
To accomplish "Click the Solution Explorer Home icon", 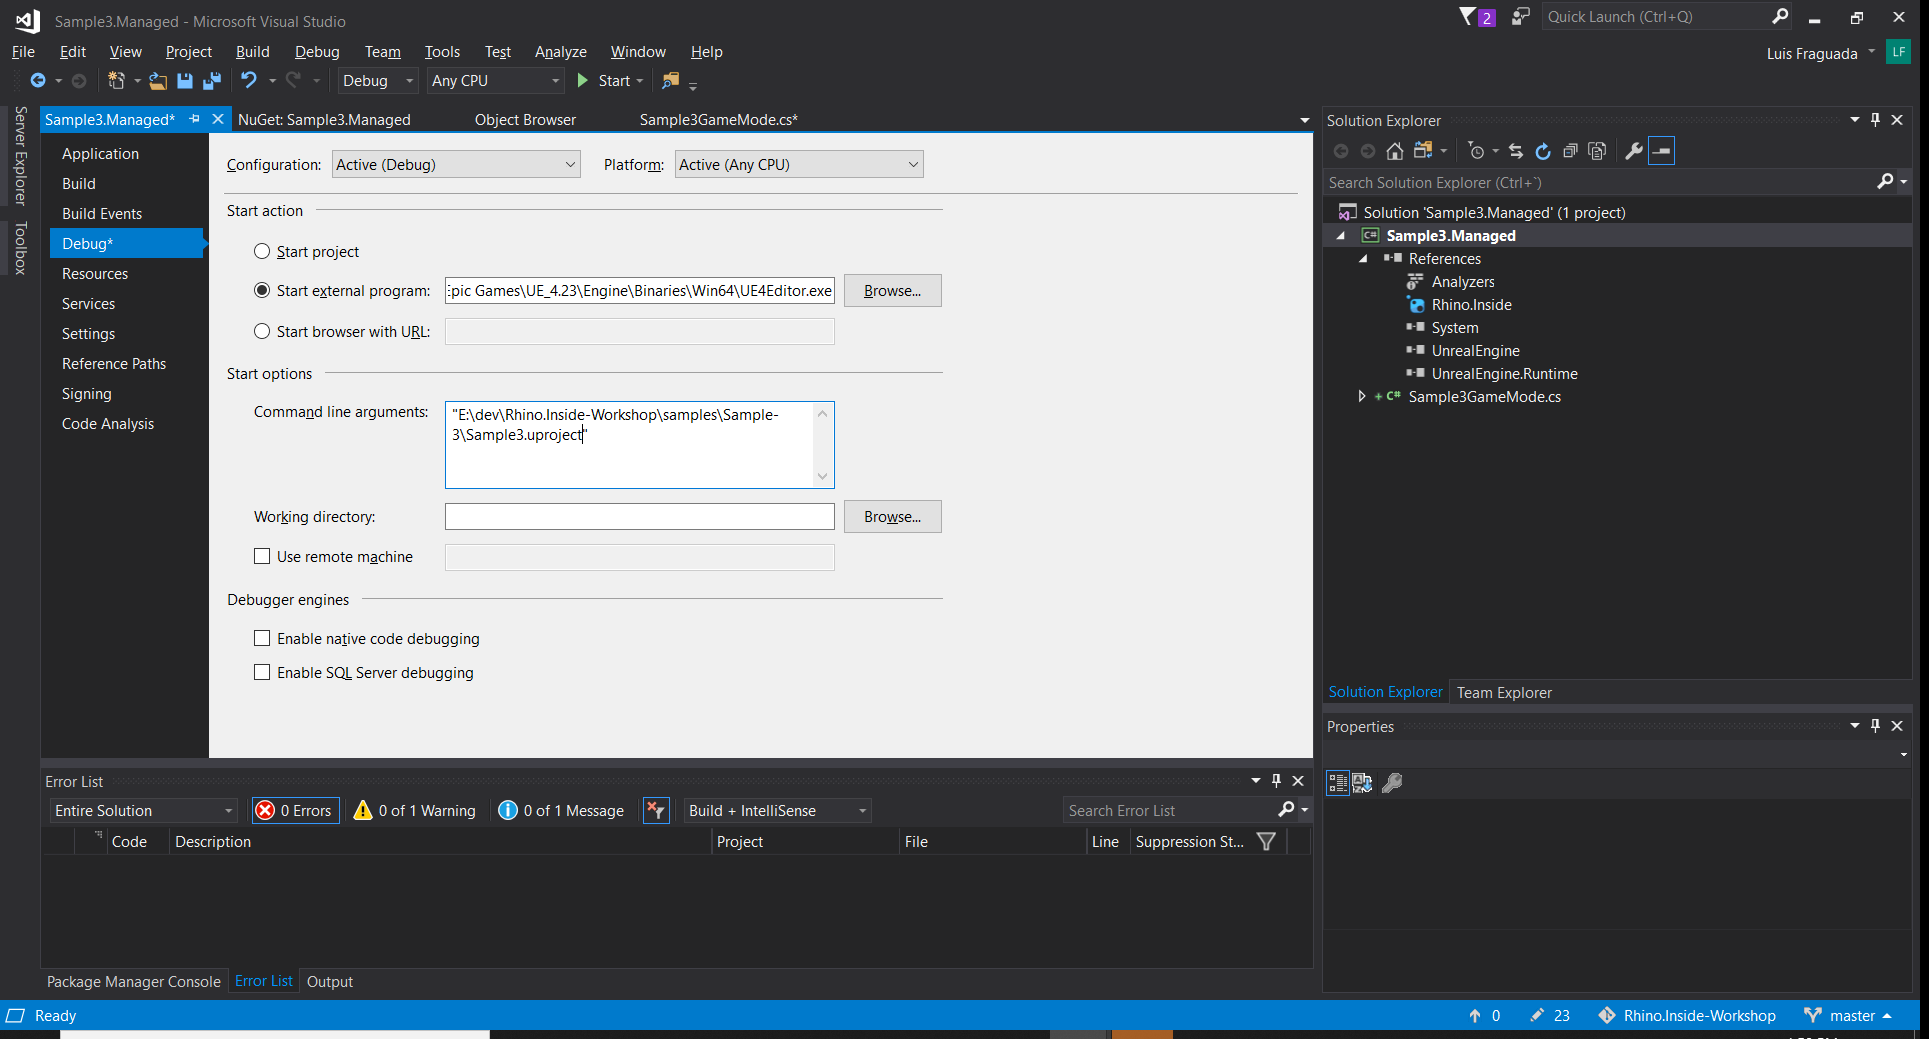I will [x=1394, y=151].
